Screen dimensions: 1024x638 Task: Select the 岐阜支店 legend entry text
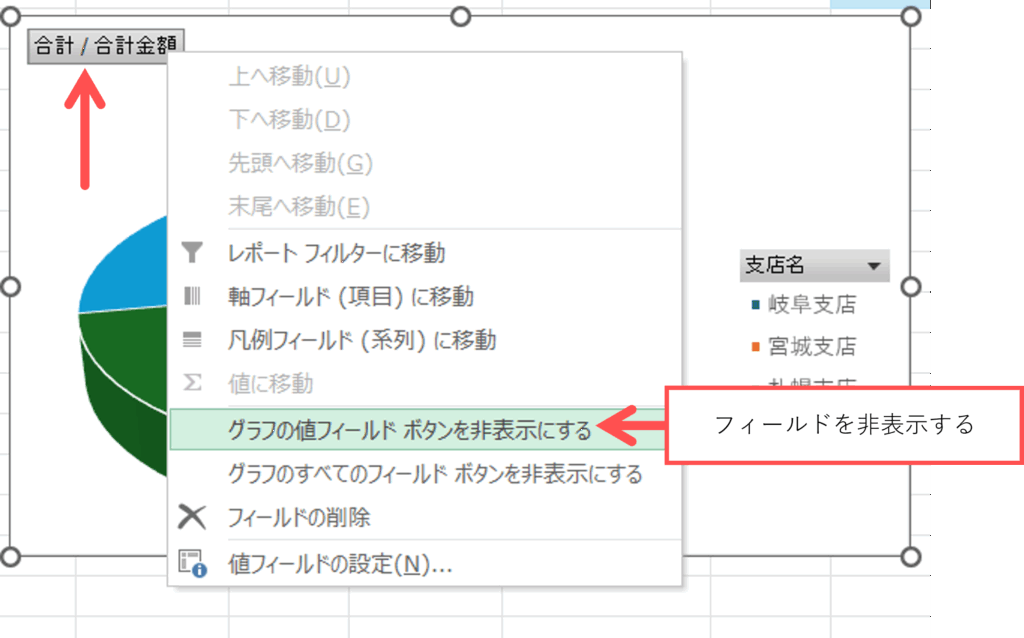[811, 305]
